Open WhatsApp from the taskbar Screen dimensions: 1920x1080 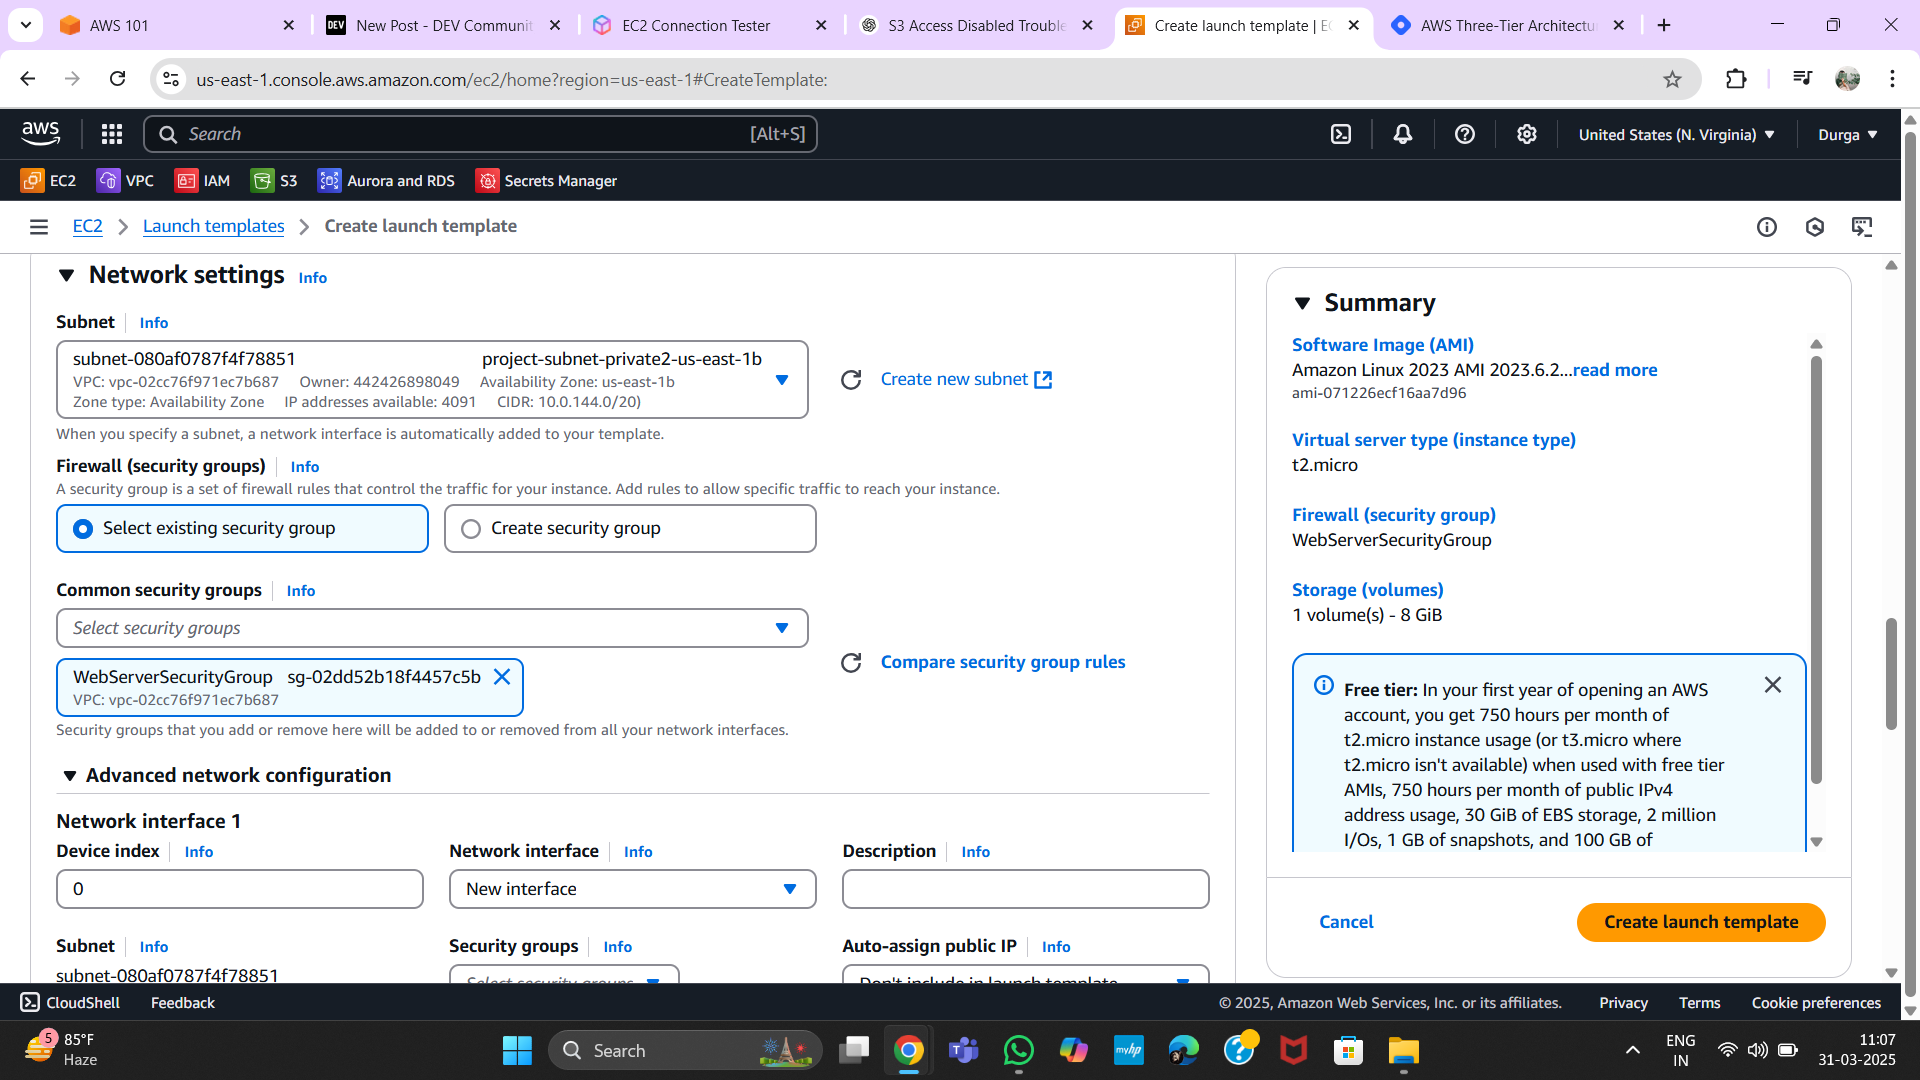[x=1018, y=1051]
